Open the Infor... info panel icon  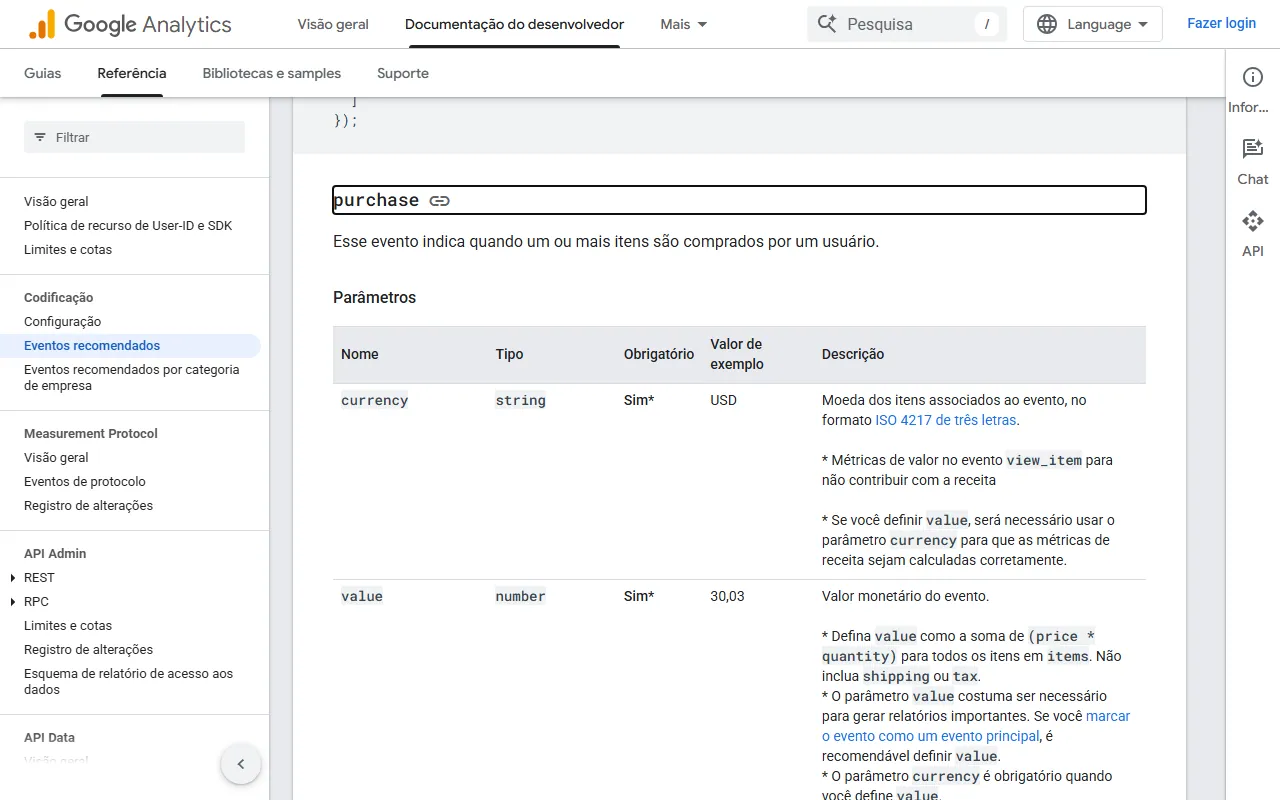click(x=1252, y=77)
